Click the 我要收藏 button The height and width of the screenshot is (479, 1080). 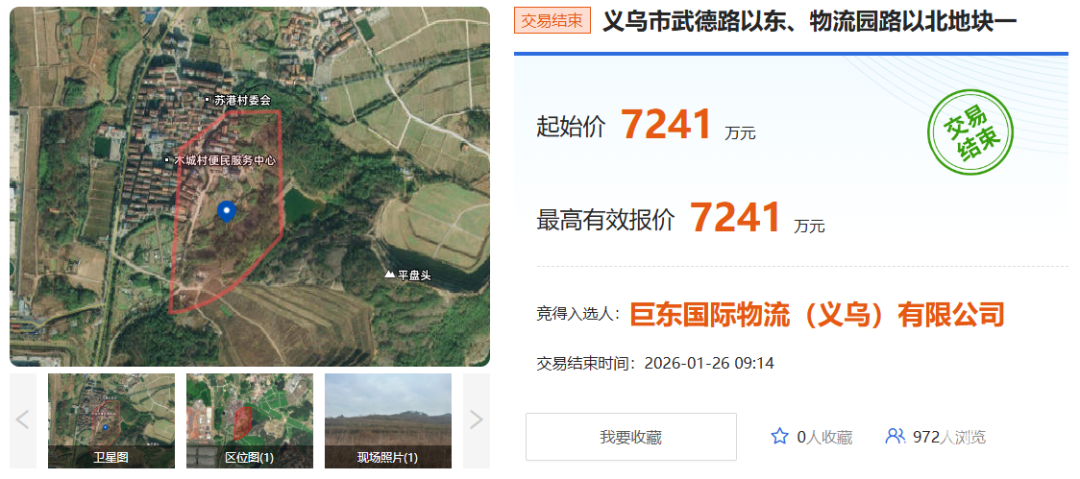(631, 437)
